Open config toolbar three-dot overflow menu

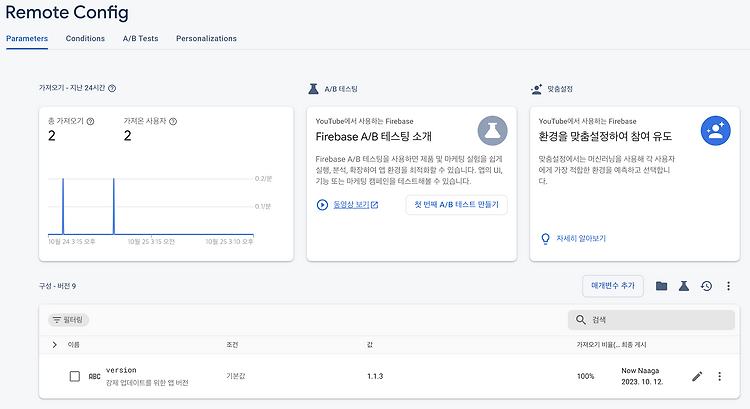[x=728, y=286]
